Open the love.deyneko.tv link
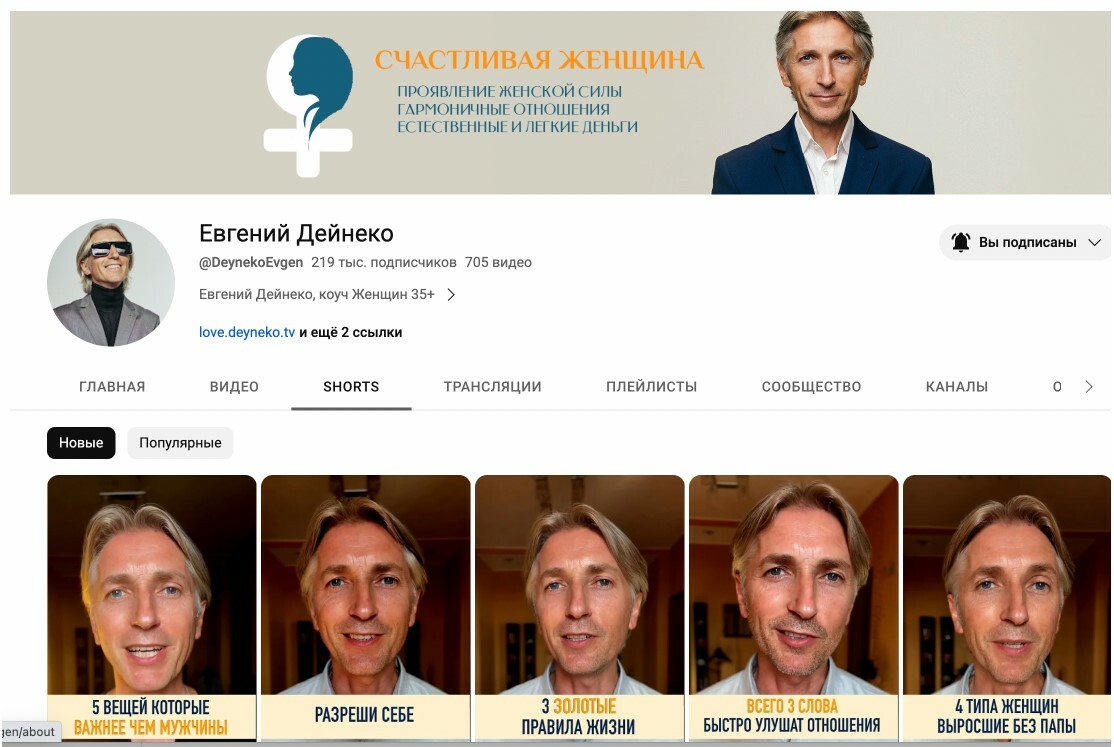This screenshot has width=1114, height=747. [247, 332]
